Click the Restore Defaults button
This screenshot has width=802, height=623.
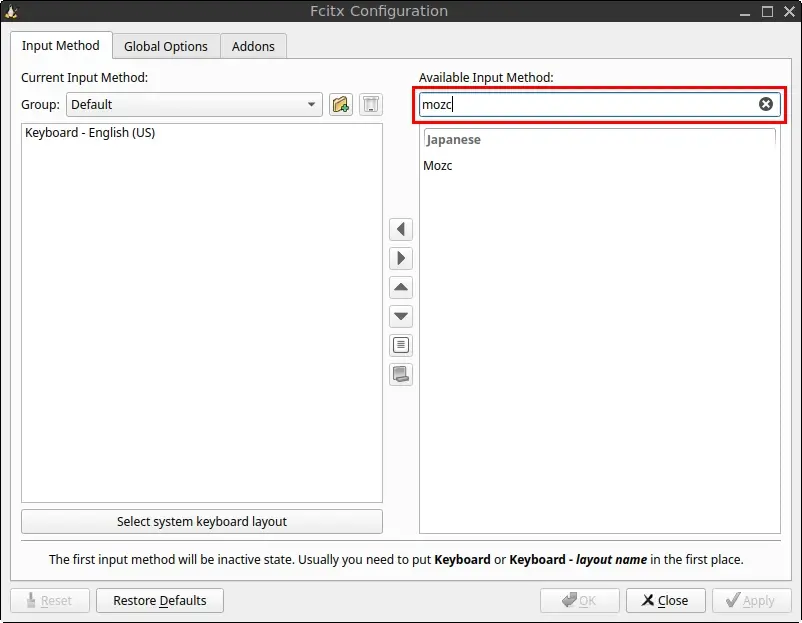click(160, 600)
